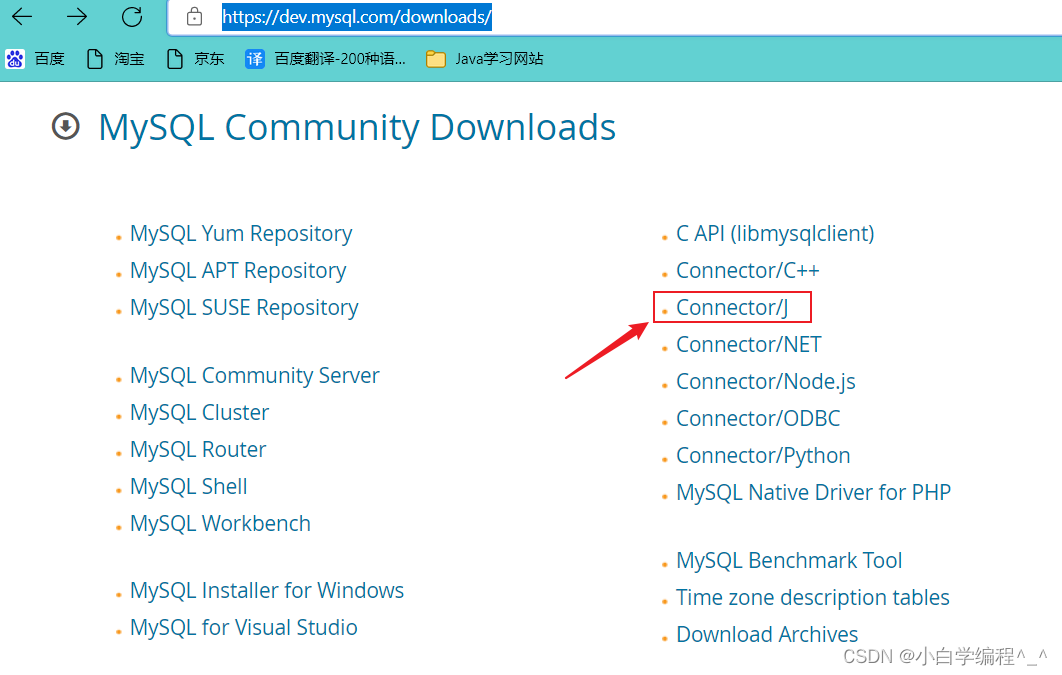Open MySQL Community Server link
Screen dimensions: 1062x675
255,375
